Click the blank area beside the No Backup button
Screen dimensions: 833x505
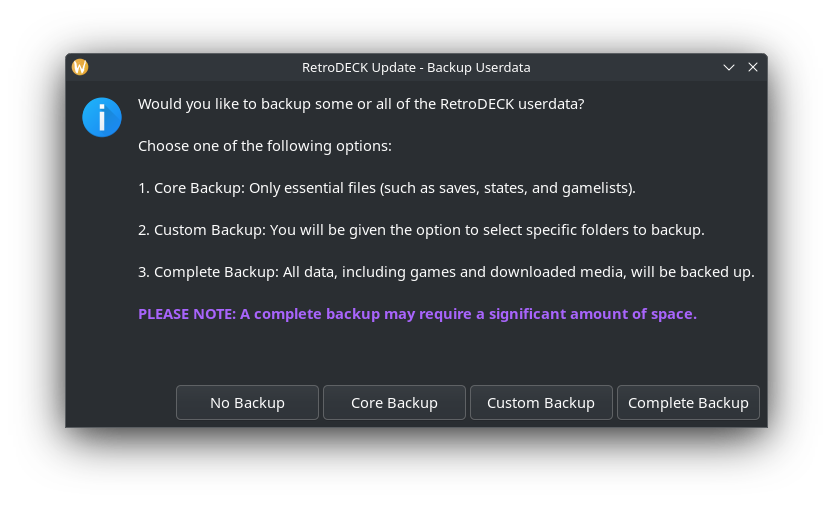point(121,403)
